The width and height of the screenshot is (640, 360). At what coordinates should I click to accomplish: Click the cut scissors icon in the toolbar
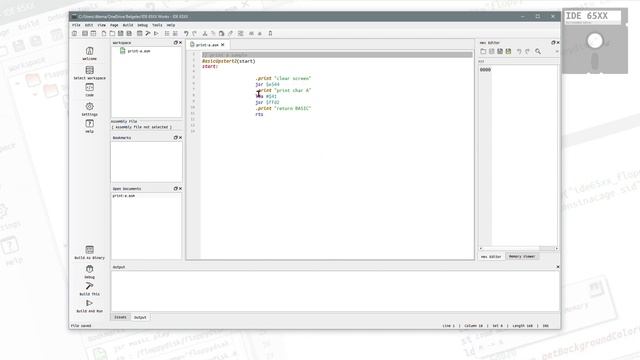pos(205,33)
